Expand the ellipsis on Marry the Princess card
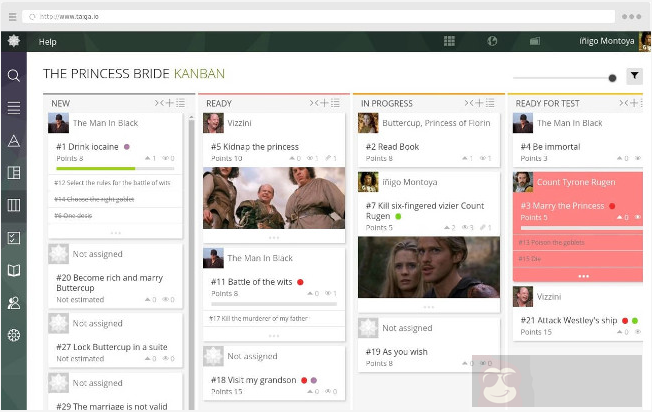The width and height of the screenshot is (652, 412). (583, 276)
